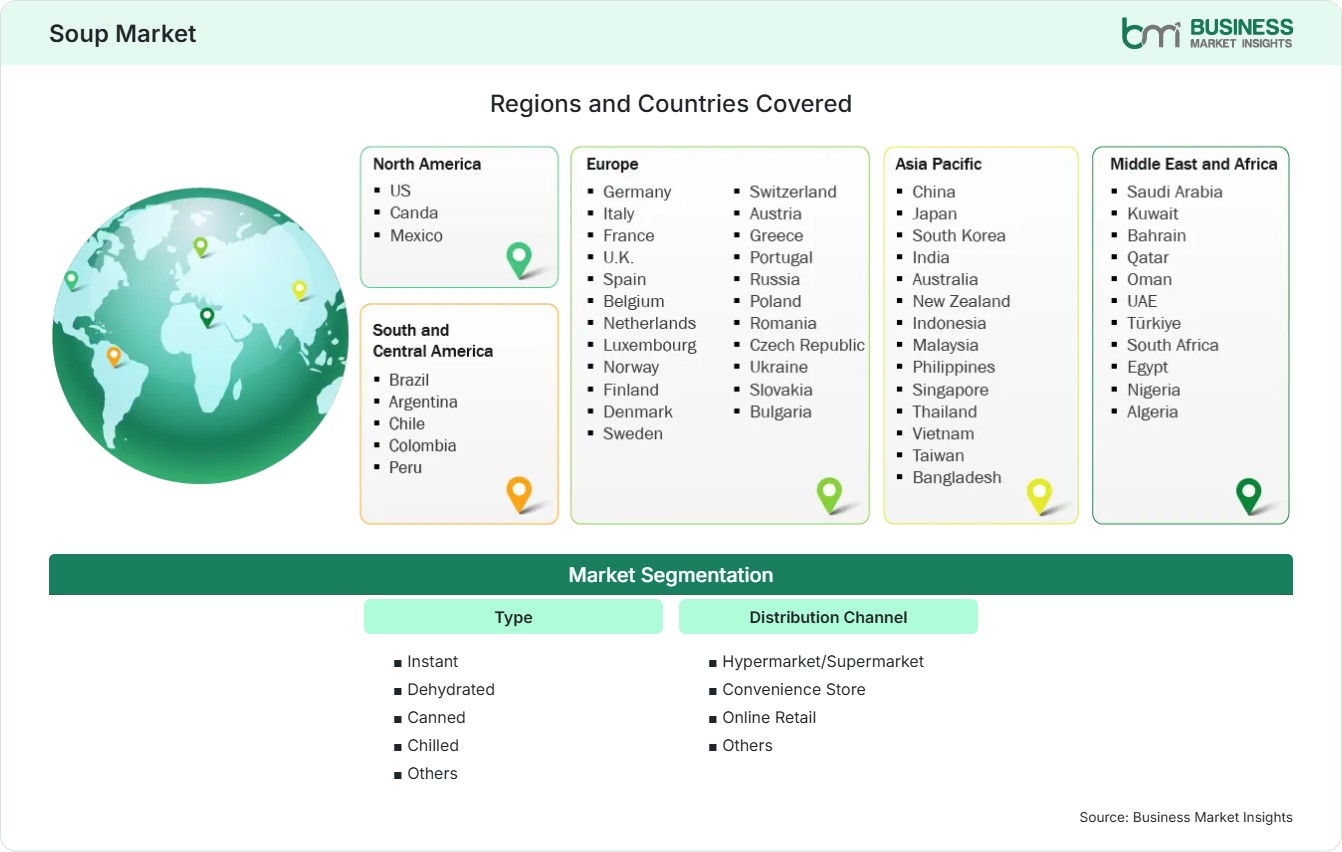Image resolution: width=1342 pixels, height=852 pixels.
Task: Click the North America card's green pin icon
Action: [x=519, y=260]
